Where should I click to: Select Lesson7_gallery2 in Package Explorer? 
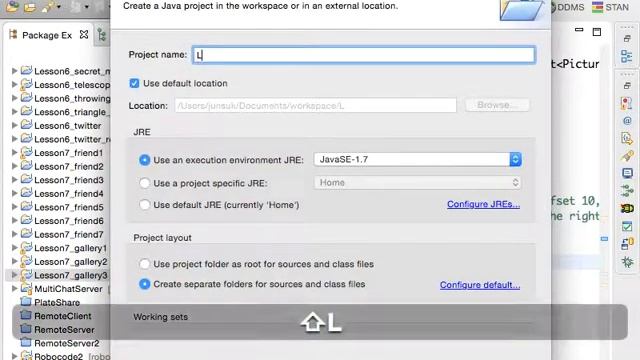click(70, 261)
